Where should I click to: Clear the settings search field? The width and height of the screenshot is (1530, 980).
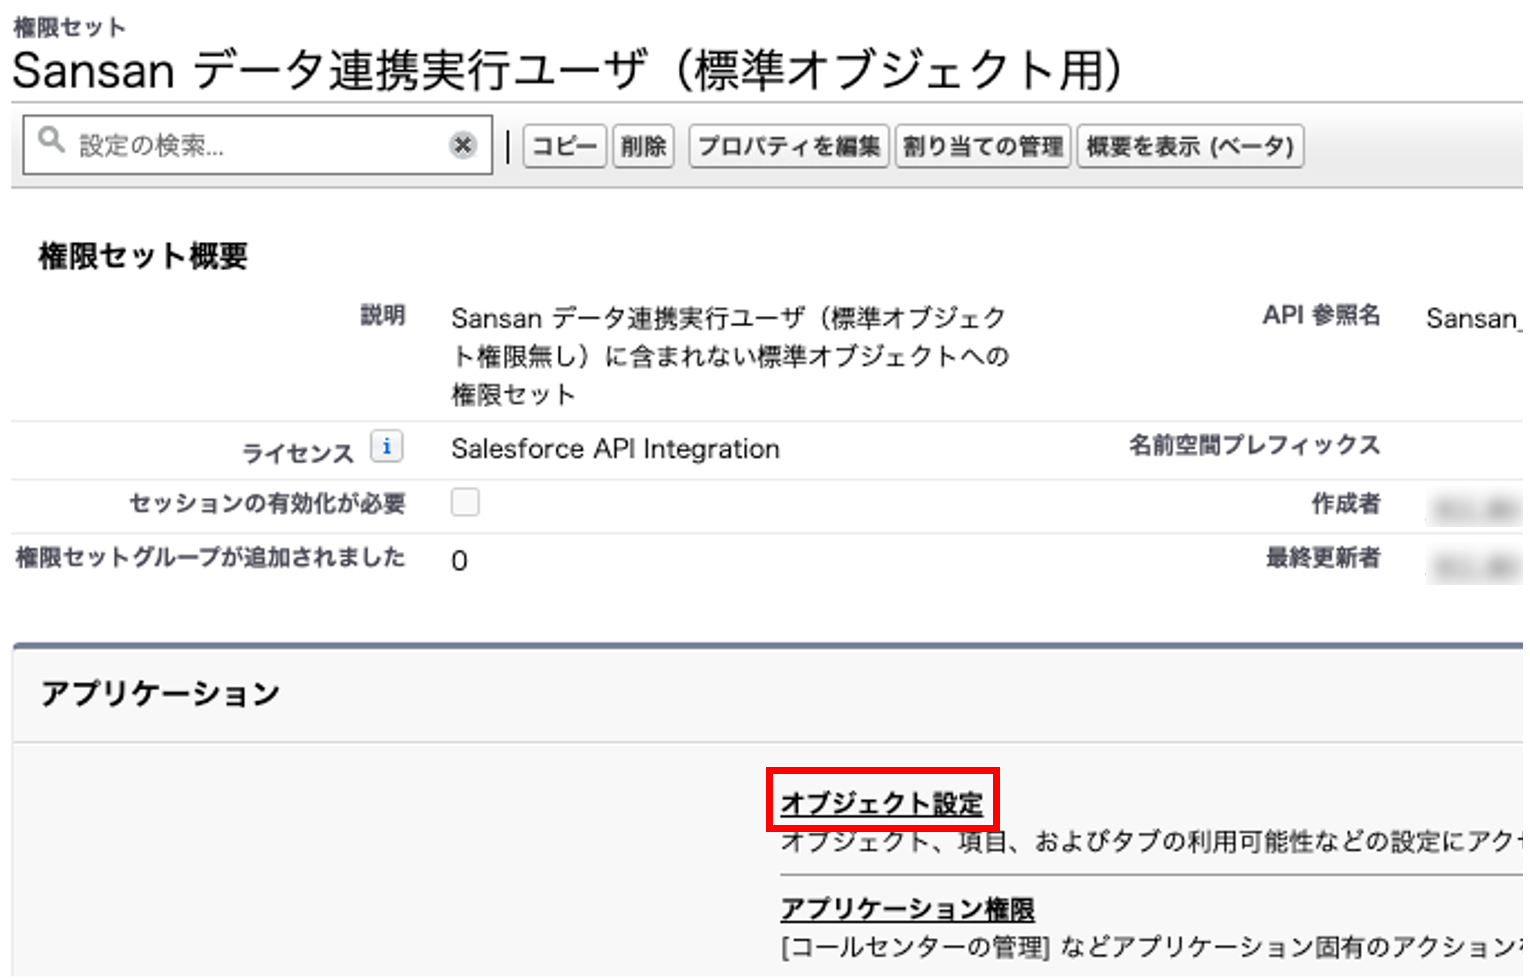(x=462, y=145)
